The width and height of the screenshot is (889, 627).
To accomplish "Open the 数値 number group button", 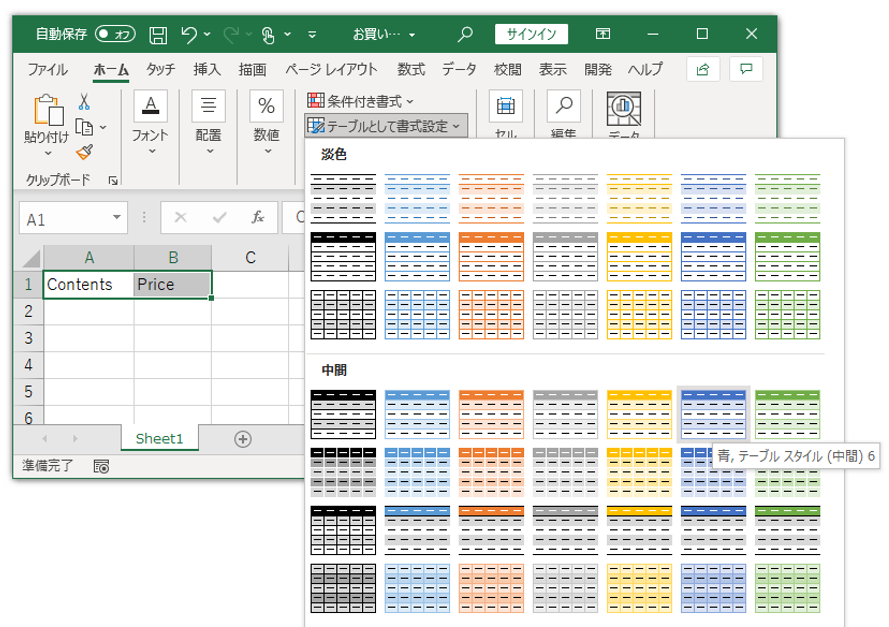I will click(x=266, y=123).
